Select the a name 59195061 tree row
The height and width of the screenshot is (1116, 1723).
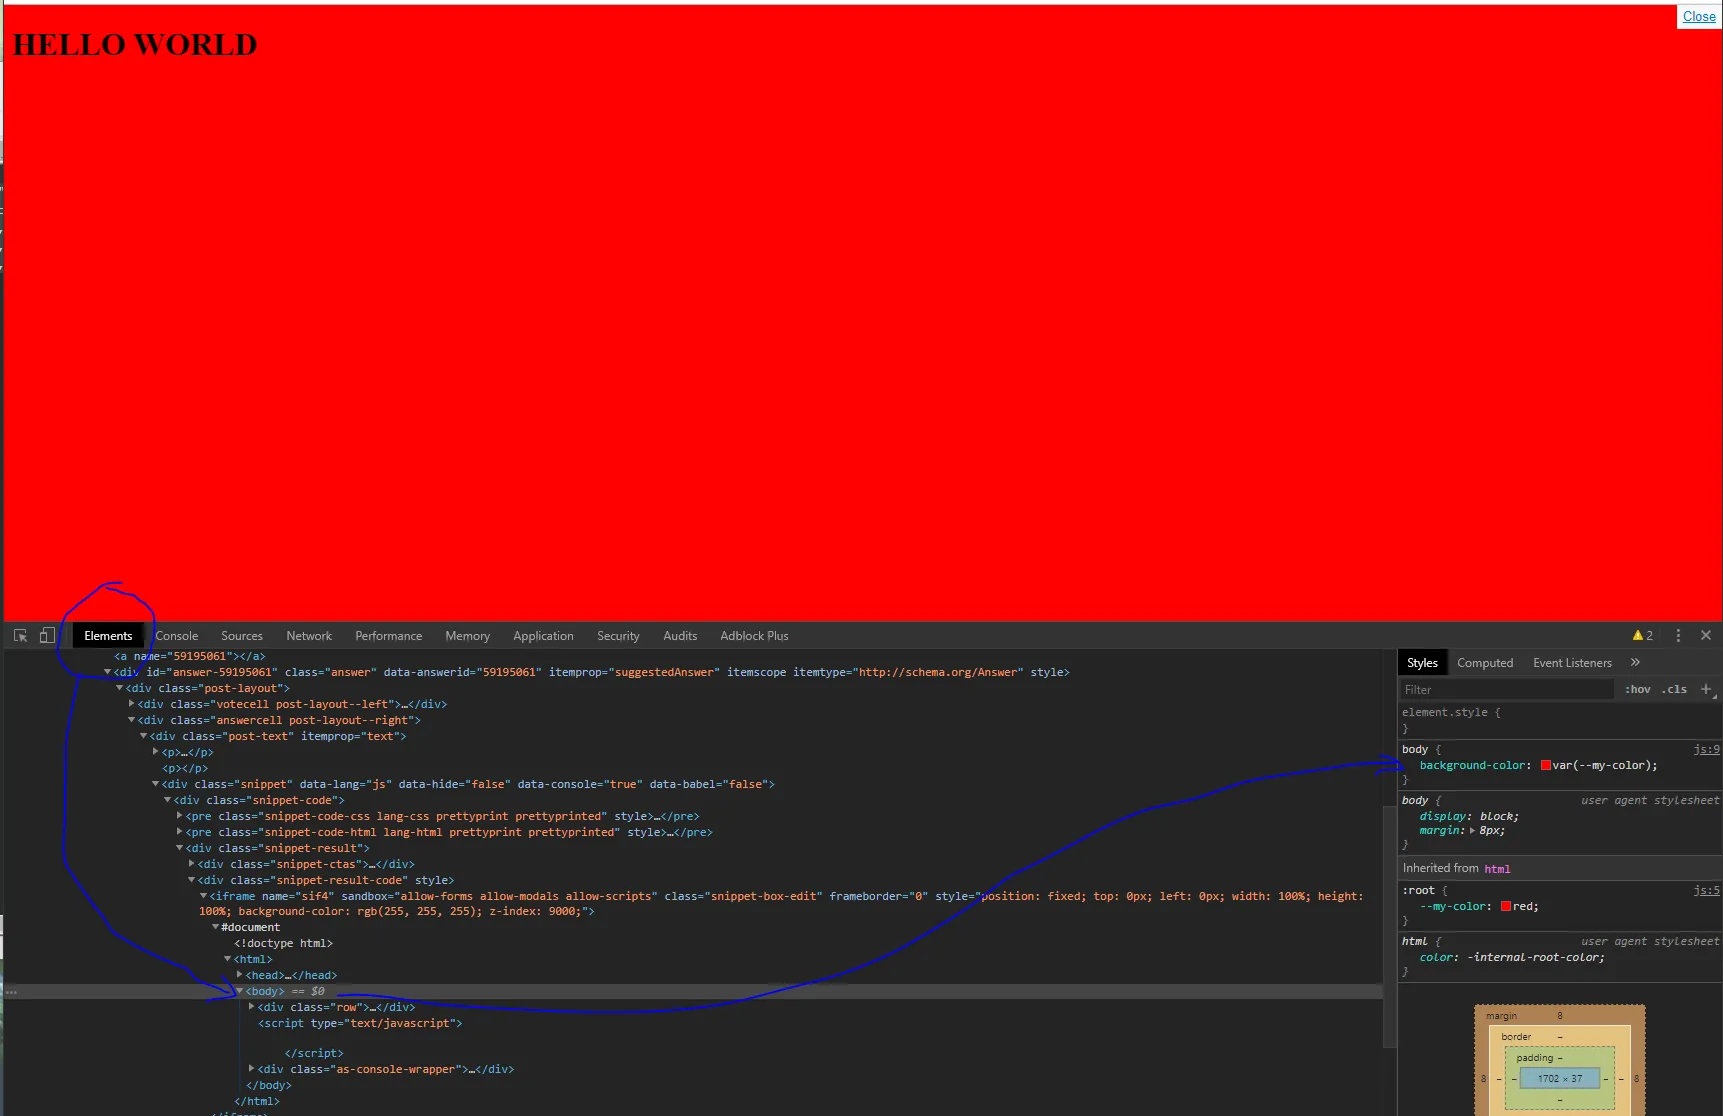(x=190, y=656)
